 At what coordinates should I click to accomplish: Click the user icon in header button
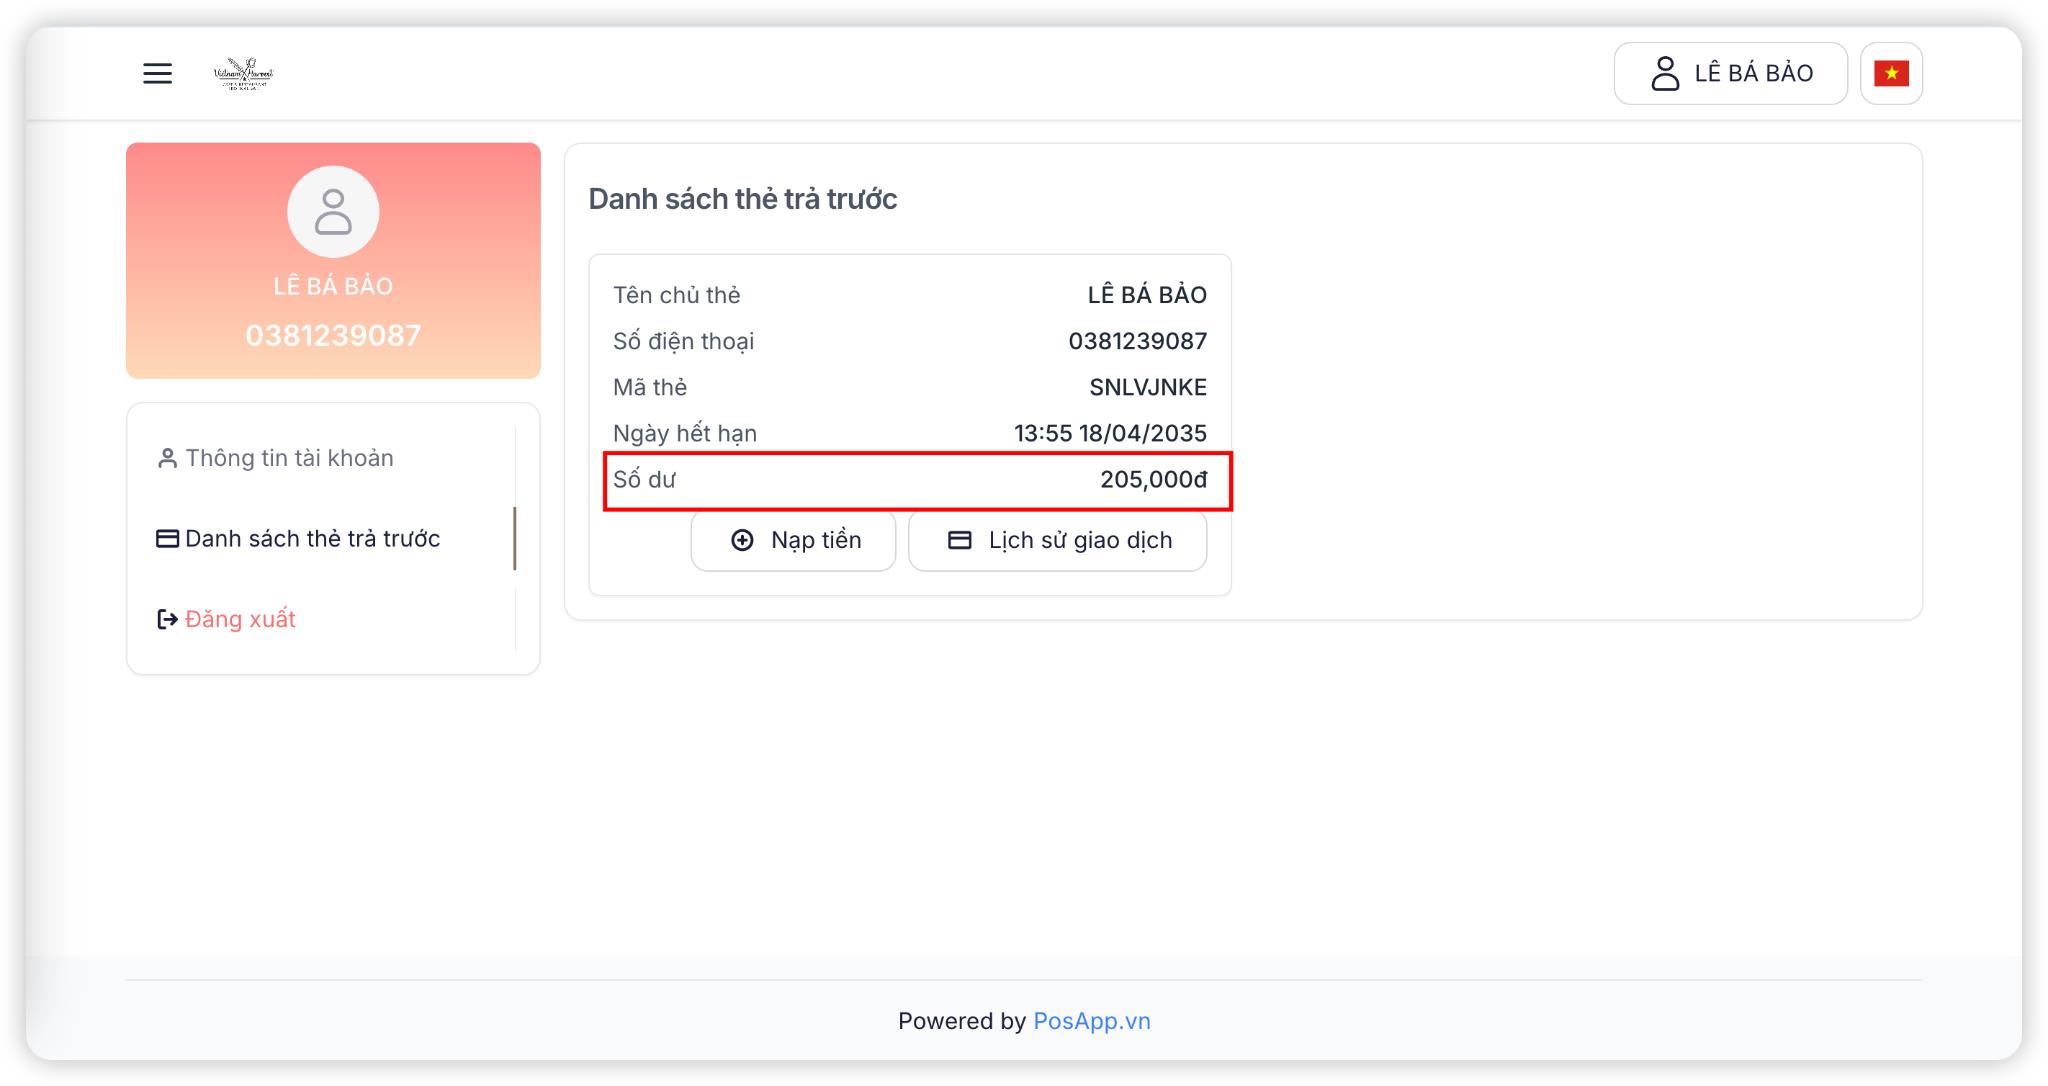tap(1665, 73)
